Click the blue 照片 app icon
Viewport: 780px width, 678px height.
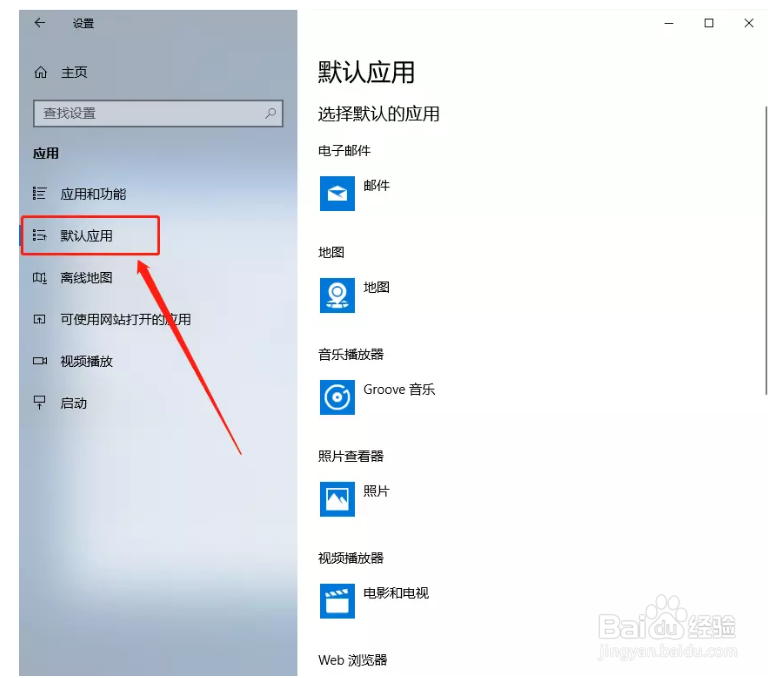coord(337,499)
